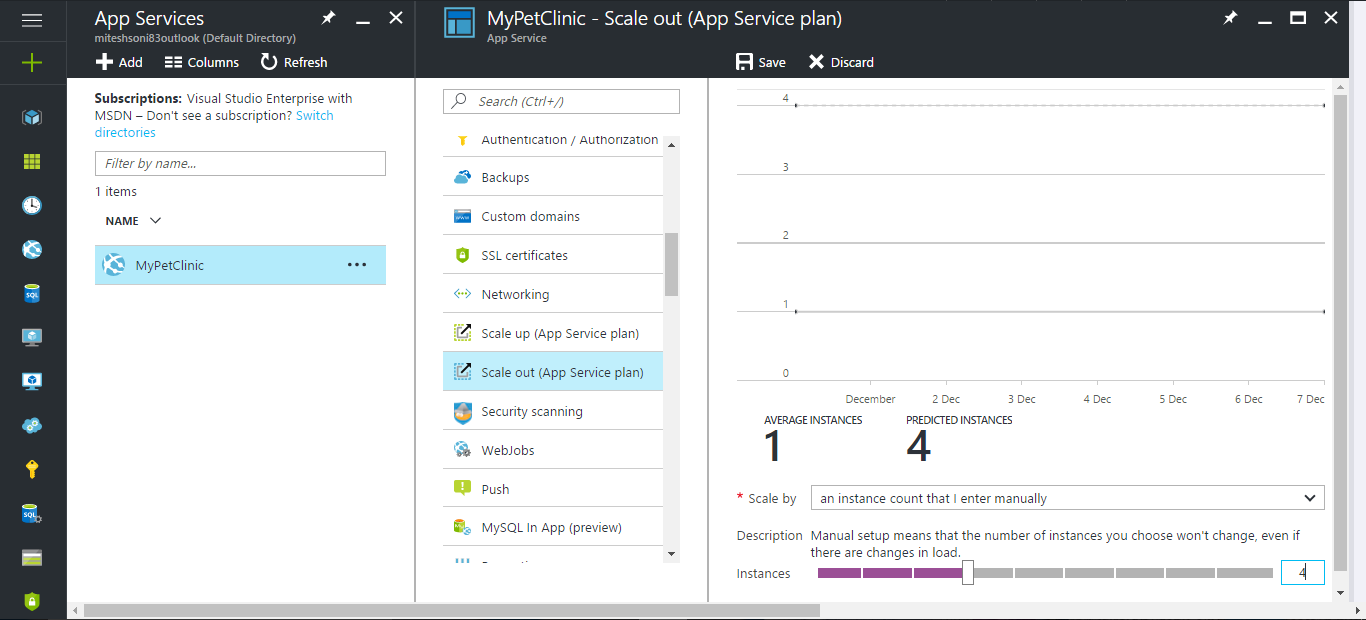Open Scale up (App Service plan)

pos(553,333)
